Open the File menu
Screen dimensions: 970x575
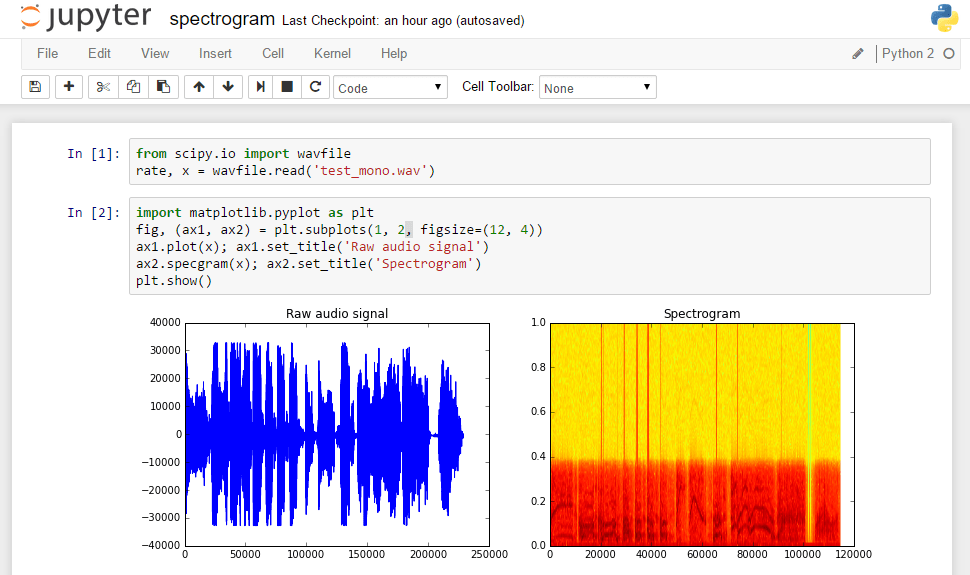(x=47, y=53)
